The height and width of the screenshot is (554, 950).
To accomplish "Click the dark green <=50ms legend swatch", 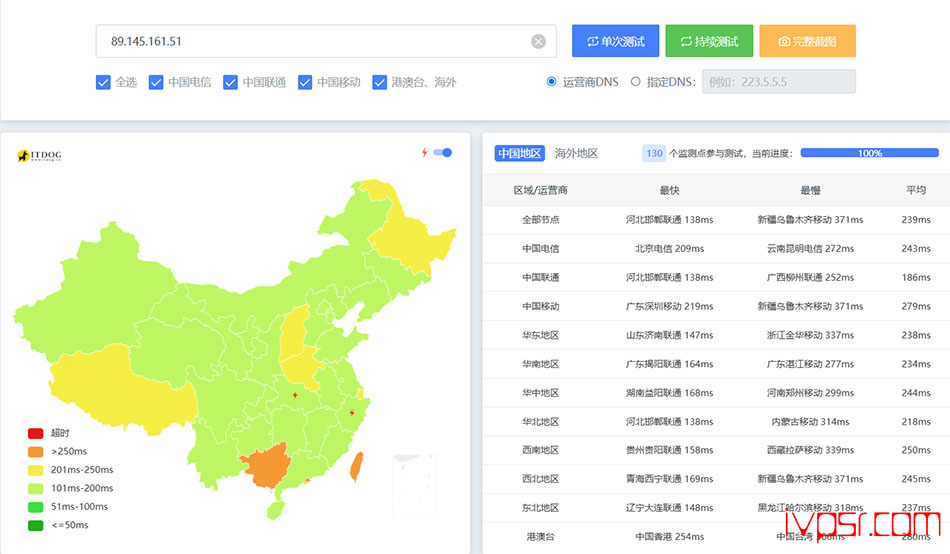I will [x=36, y=525].
